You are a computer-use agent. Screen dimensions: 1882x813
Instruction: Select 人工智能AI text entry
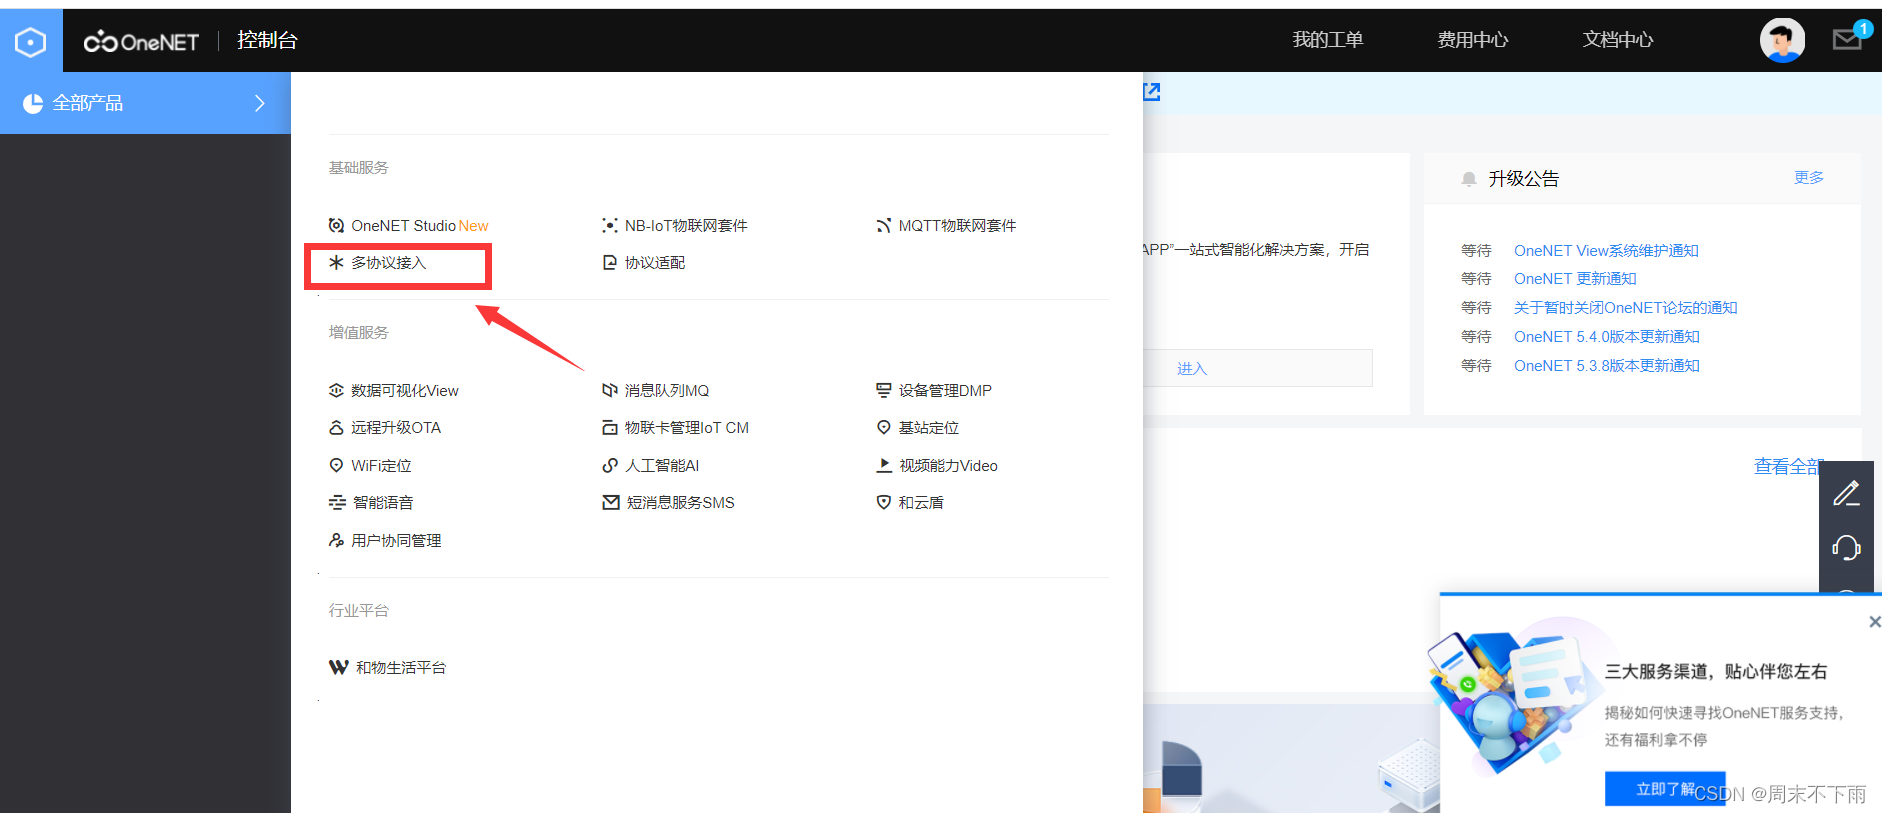point(662,466)
